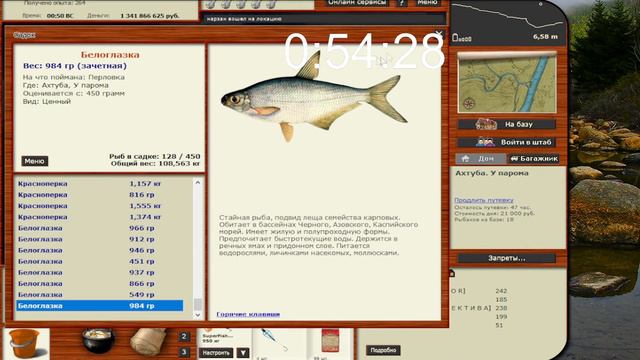The width and height of the screenshot is (640, 360).
Task: Click the bus icon on На базу
Action: [485, 124]
